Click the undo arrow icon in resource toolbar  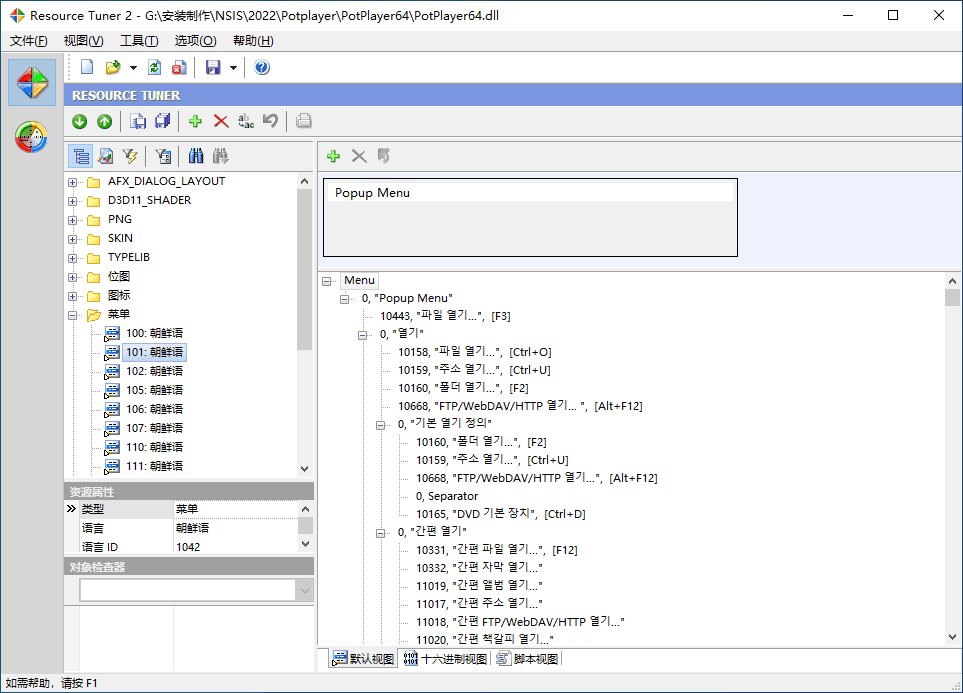(x=270, y=121)
